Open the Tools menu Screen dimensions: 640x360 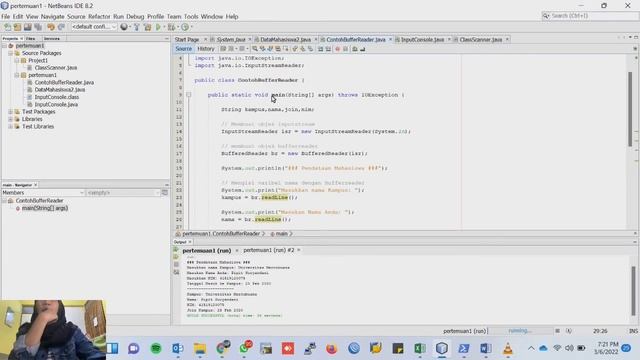coord(191,17)
